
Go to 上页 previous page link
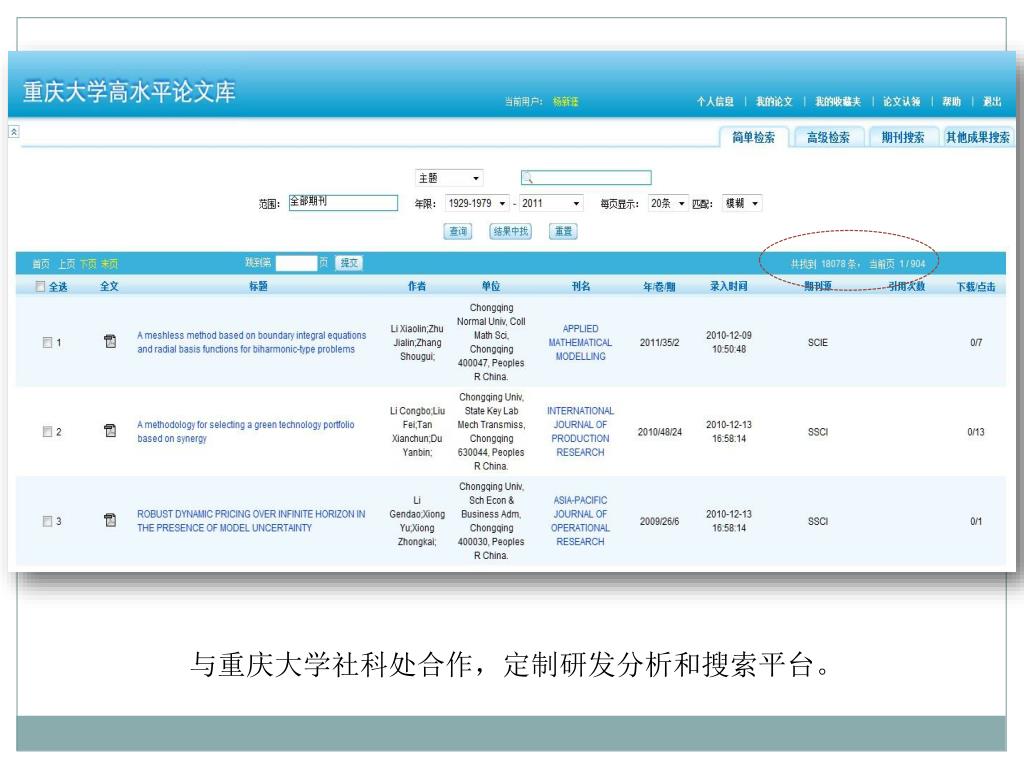(x=67, y=264)
